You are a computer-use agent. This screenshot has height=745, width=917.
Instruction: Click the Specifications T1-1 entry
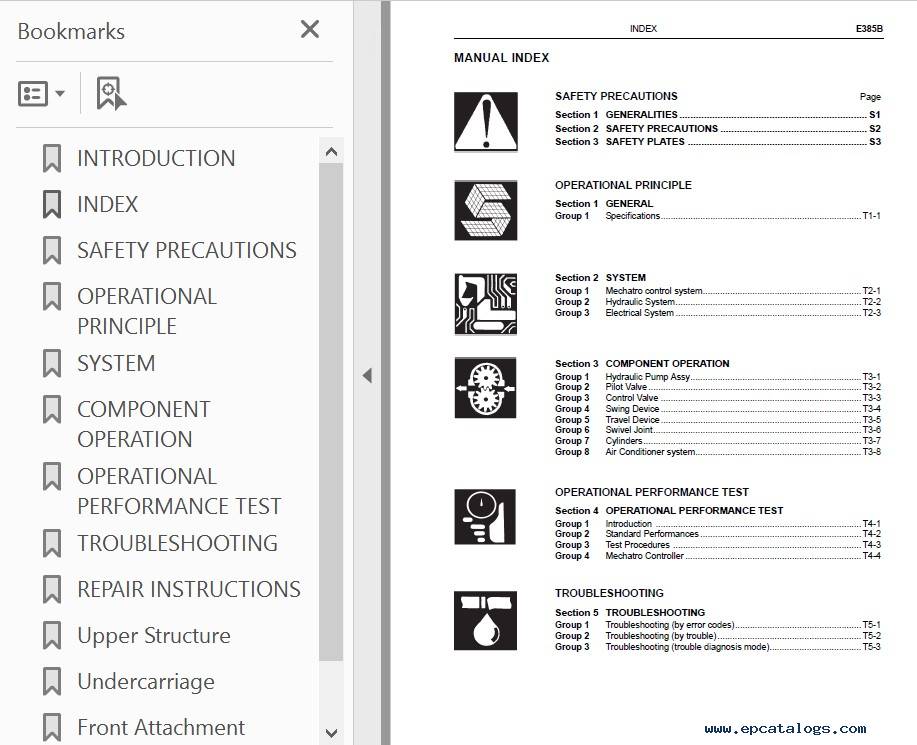(718, 216)
